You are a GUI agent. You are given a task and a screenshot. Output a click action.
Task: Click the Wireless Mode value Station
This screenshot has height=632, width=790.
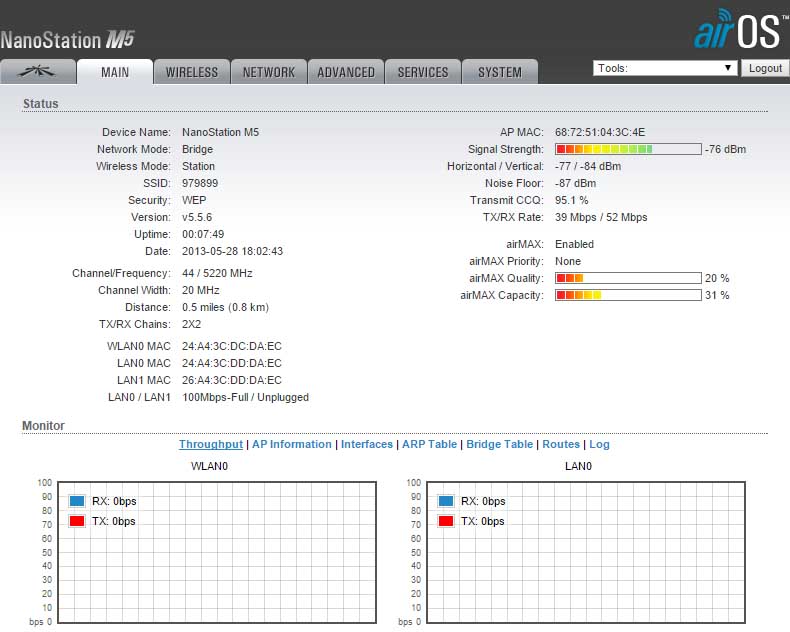point(198,166)
